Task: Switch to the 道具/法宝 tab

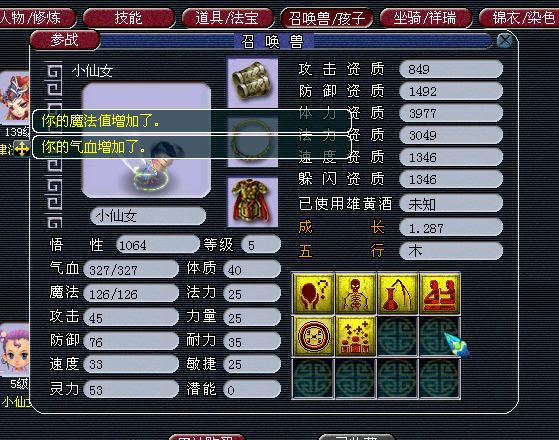Action: pyautogui.click(x=227, y=18)
